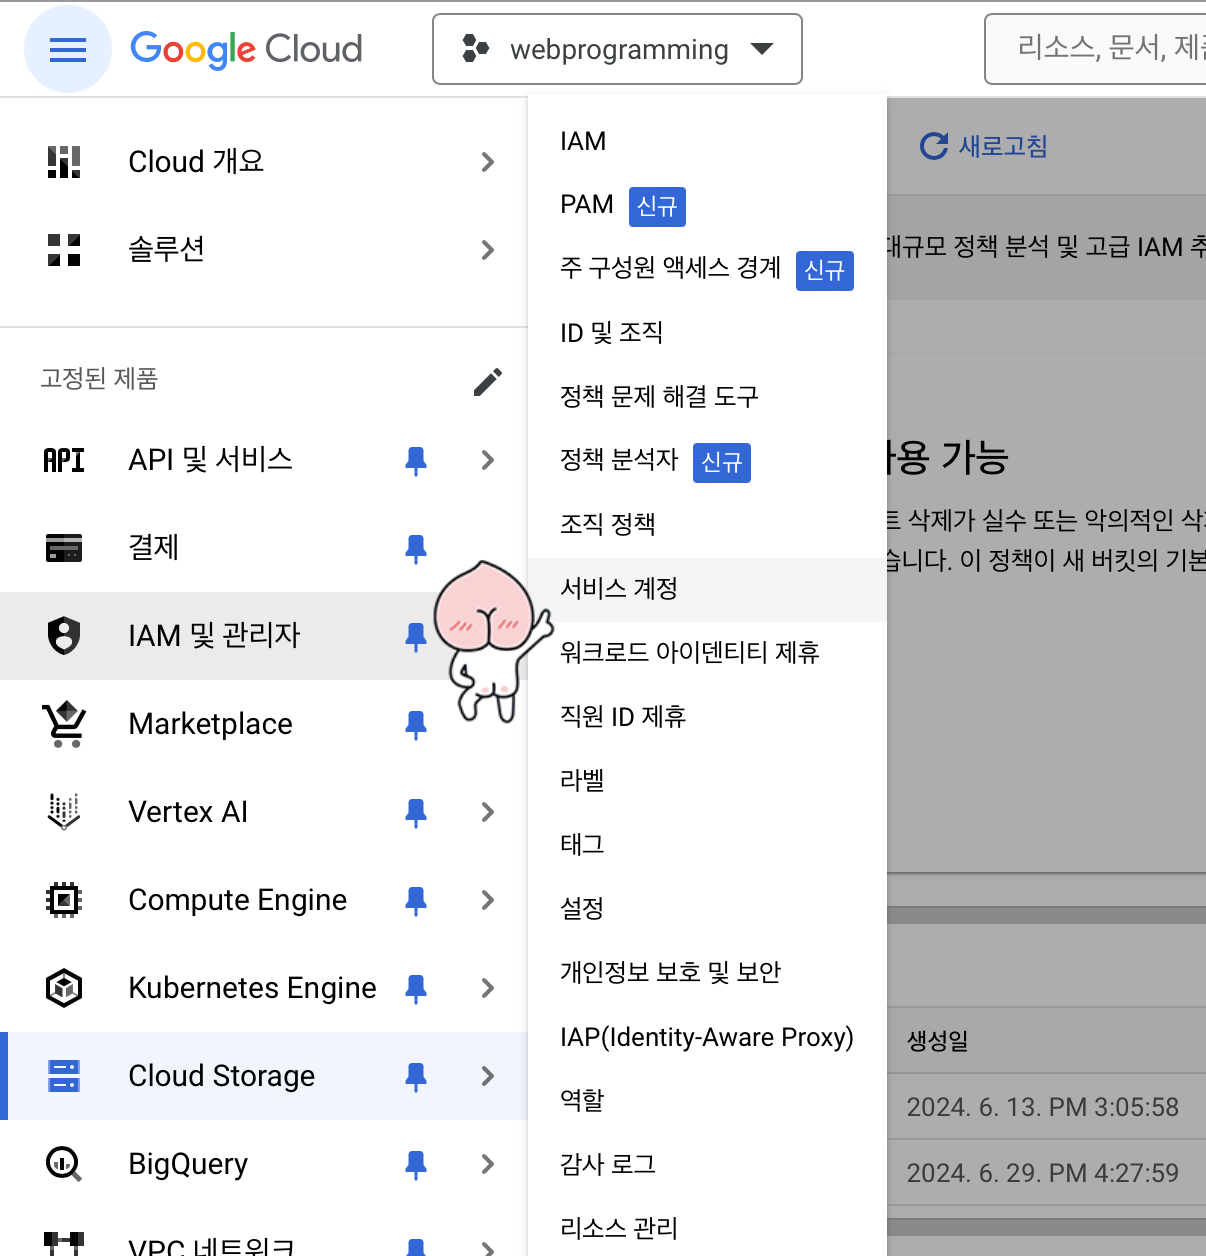Unpin Vertex AI product
Viewport: 1206px width, 1256px height.
pyautogui.click(x=416, y=812)
